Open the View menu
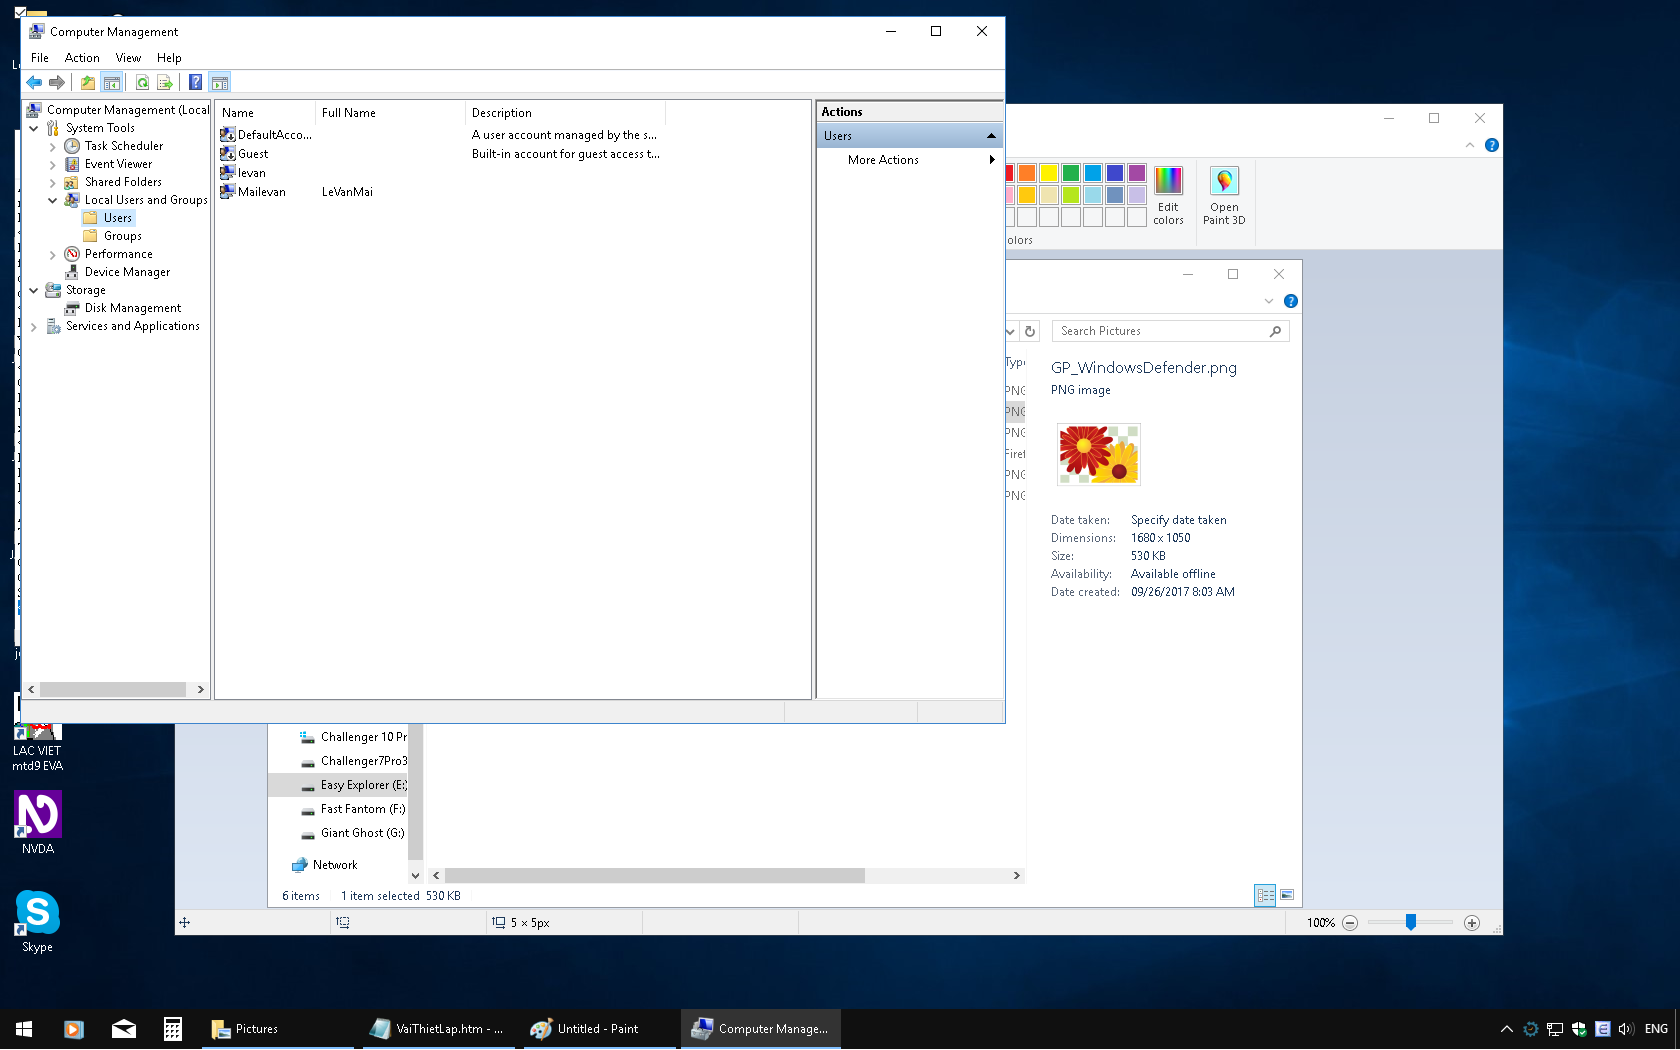The image size is (1680, 1050). [128, 57]
